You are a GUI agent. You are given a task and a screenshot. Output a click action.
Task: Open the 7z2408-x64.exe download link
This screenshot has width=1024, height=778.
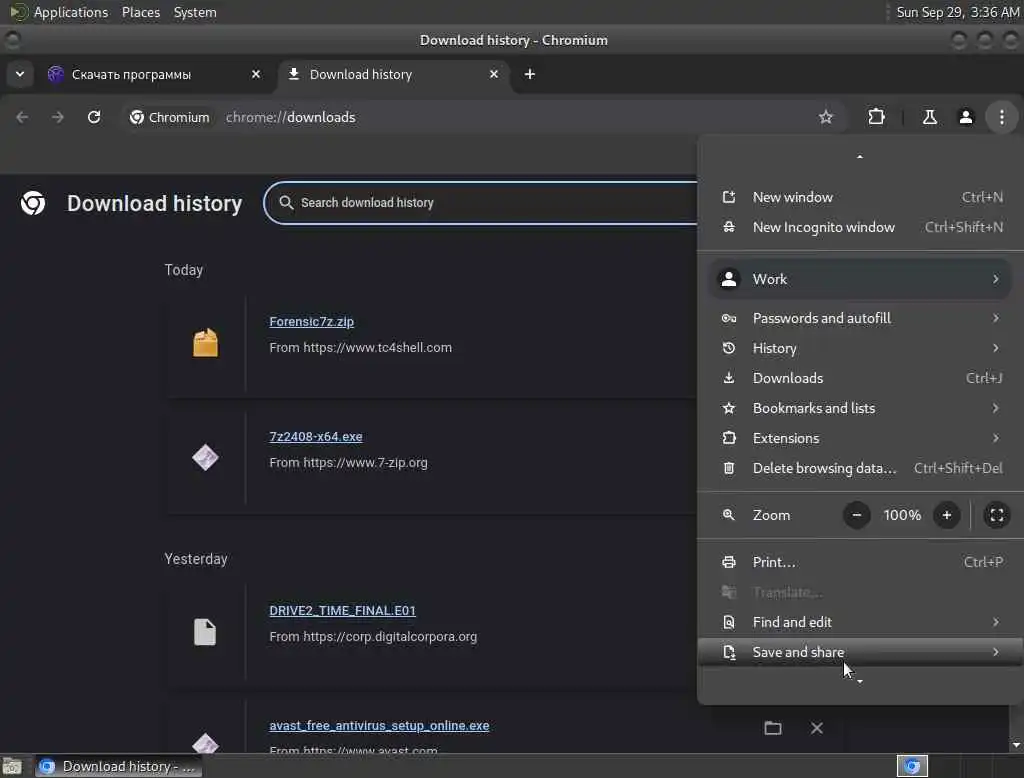point(315,436)
